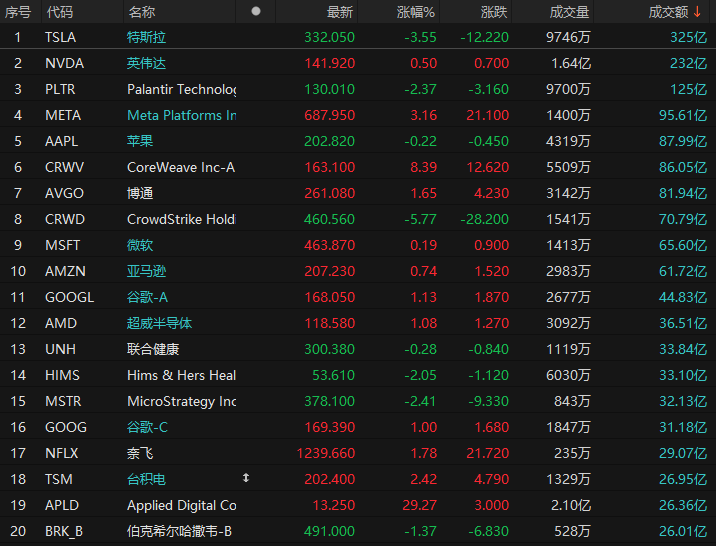Screen dimensions: 716x546
Task: Click the 8.39 percent change for CRWV
Action: coord(423,167)
